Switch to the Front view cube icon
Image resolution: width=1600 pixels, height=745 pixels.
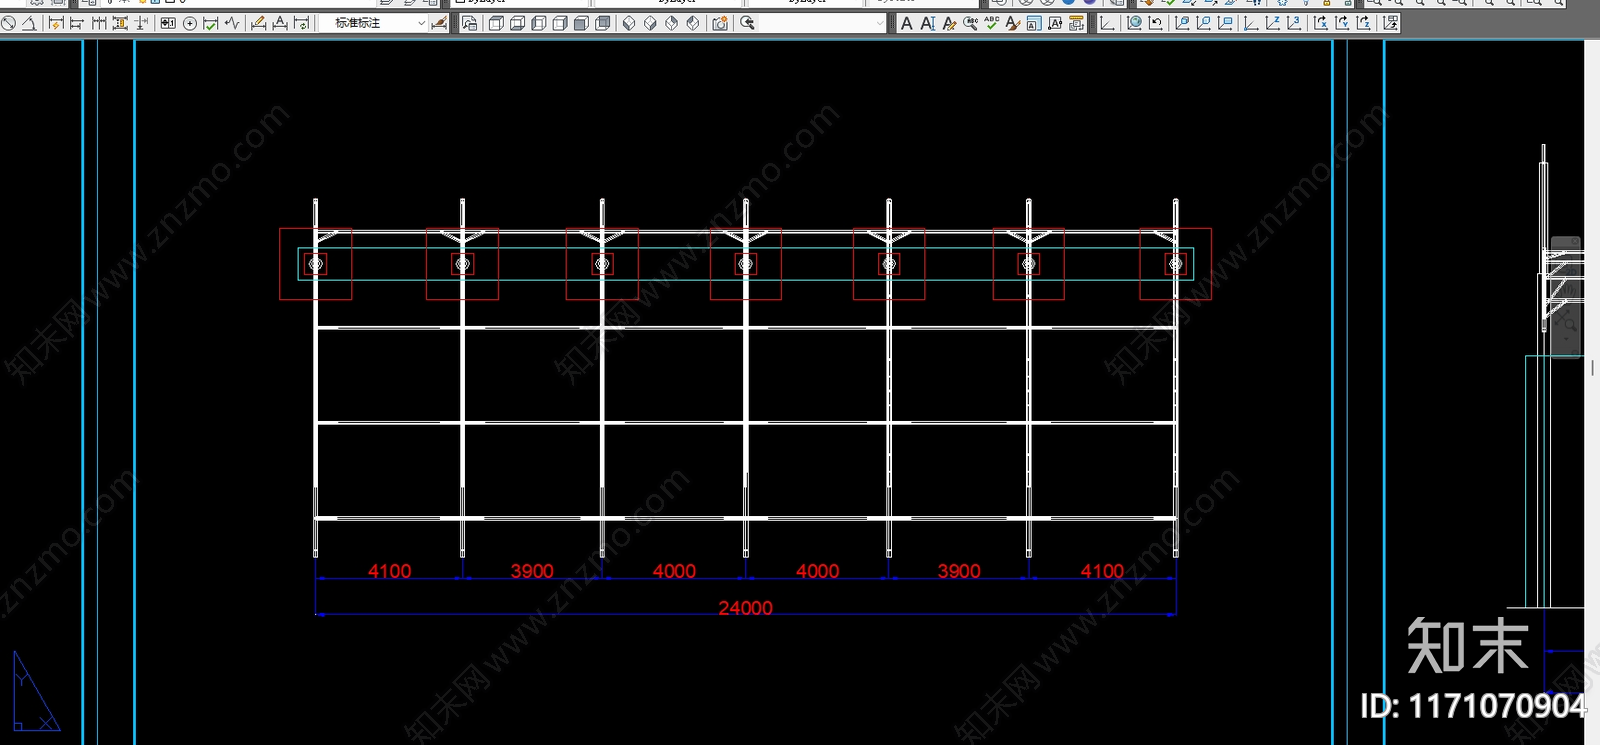[581, 23]
